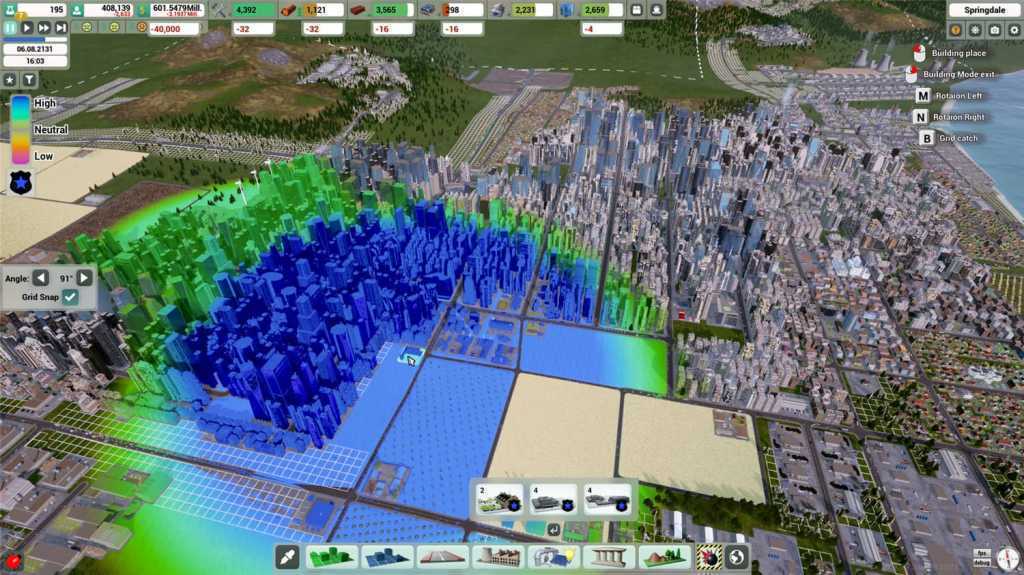This screenshot has width=1024, height=575.
Task: Open the parks and terrain category
Action: coord(663,557)
